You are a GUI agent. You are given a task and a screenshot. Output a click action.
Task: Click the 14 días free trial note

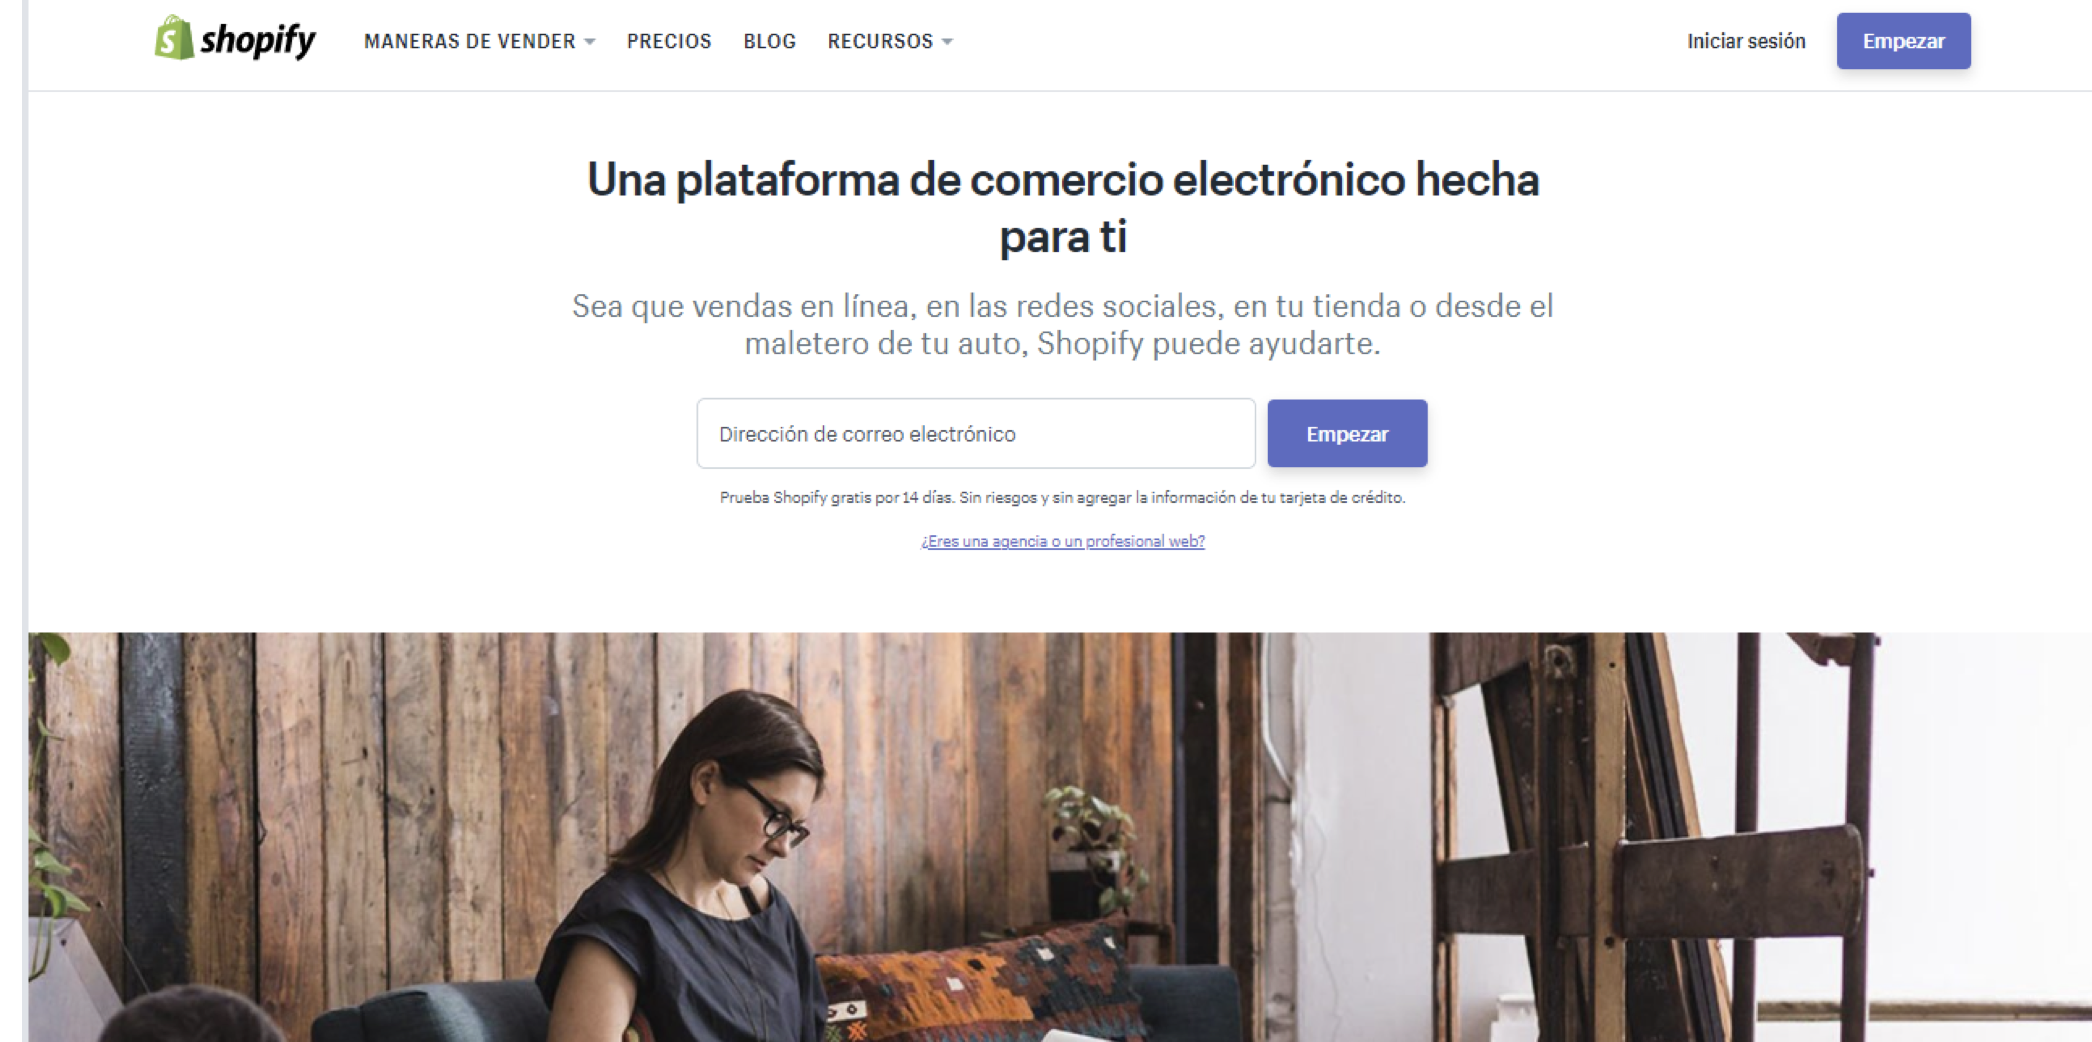tap(1062, 497)
